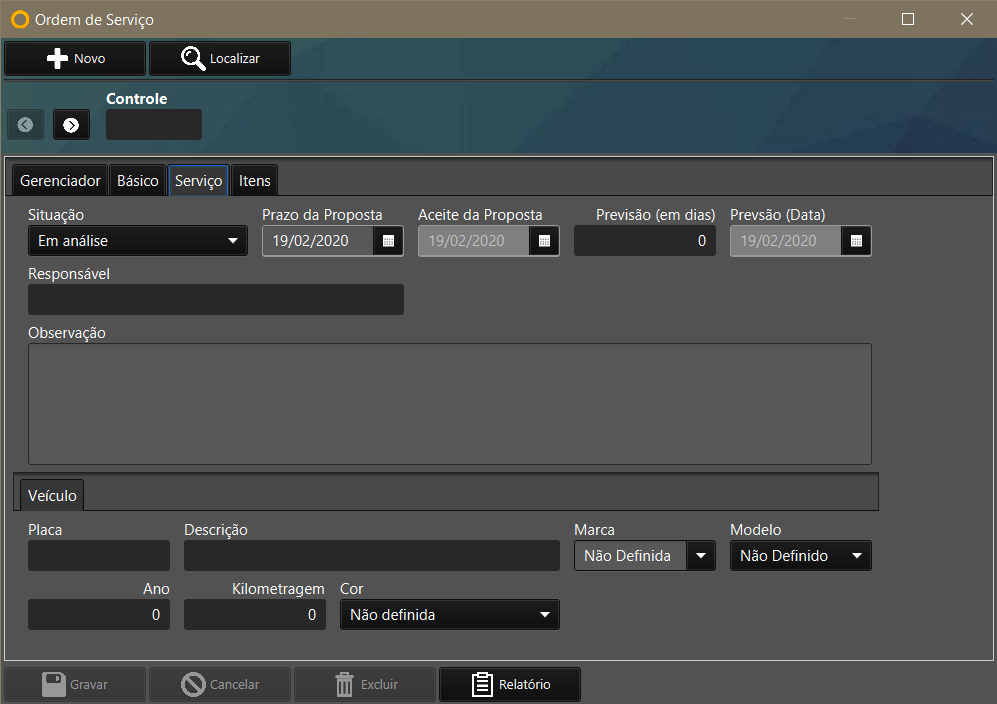Expand the Situação dropdown
This screenshot has height=704, width=997.
(138, 241)
